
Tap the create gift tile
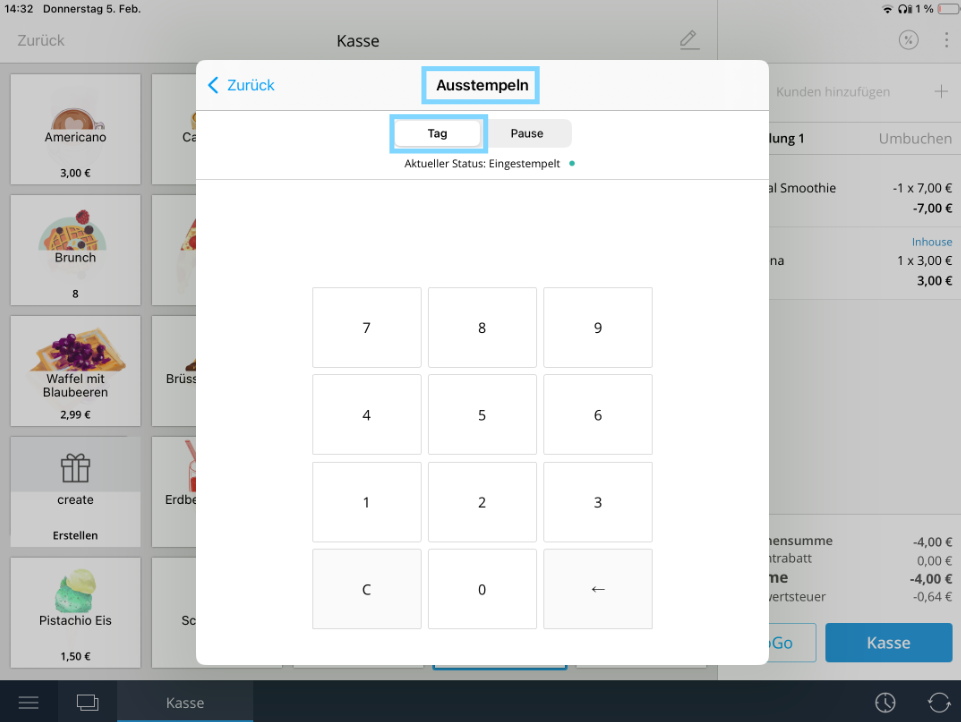point(75,492)
